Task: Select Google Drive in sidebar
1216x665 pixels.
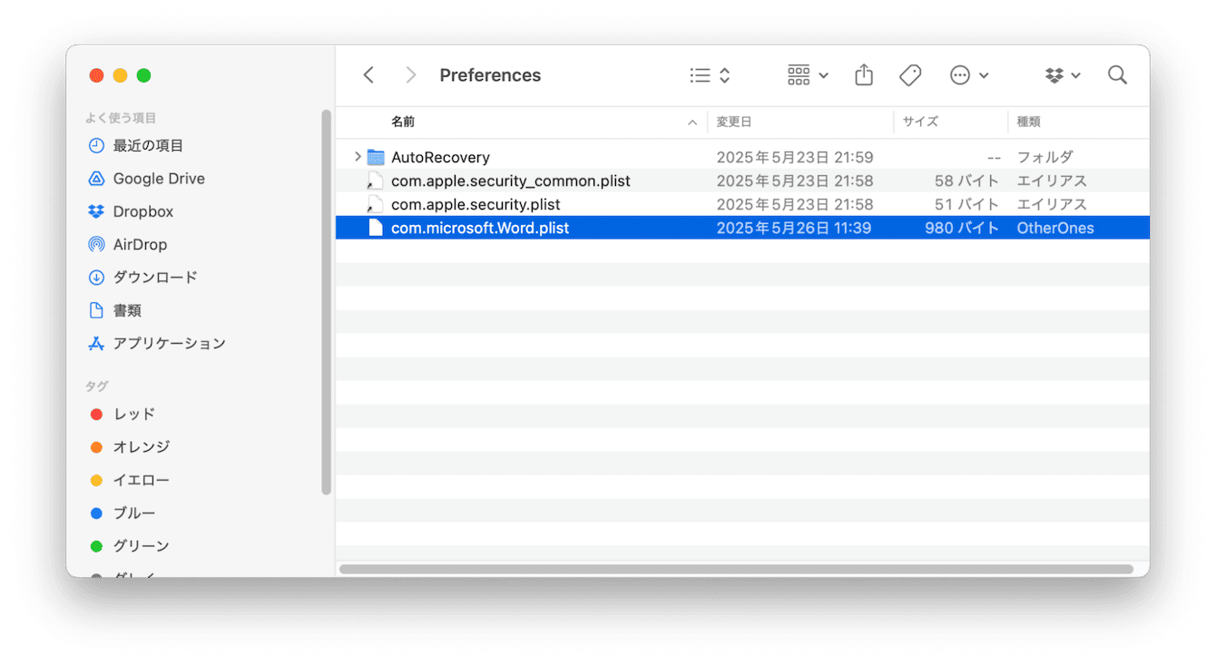Action: click(158, 178)
